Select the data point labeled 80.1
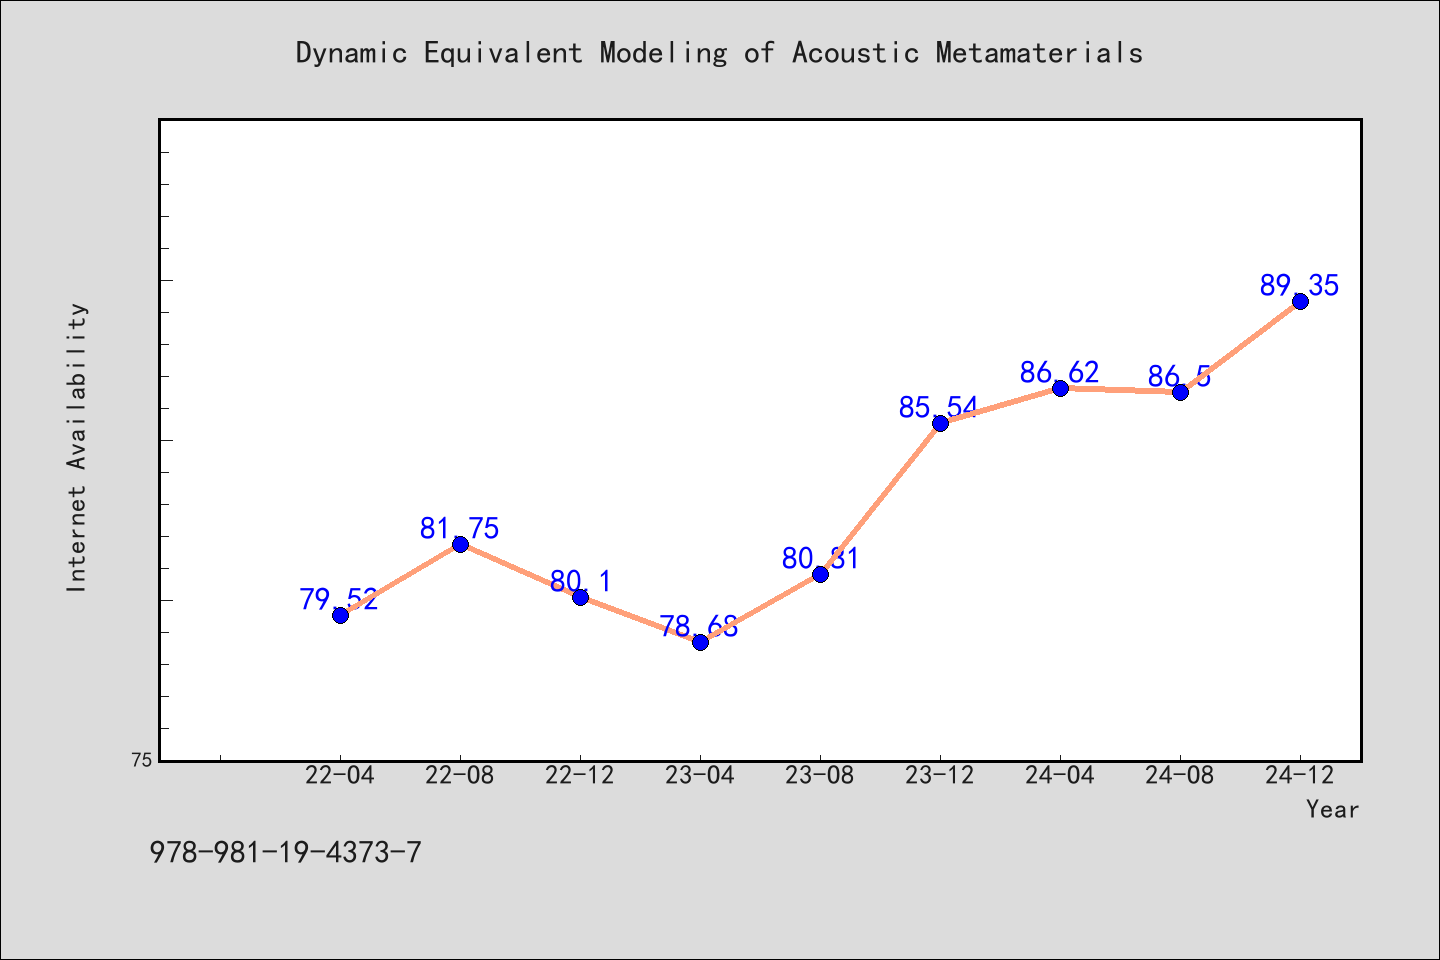This screenshot has width=1440, height=960. [x=580, y=597]
